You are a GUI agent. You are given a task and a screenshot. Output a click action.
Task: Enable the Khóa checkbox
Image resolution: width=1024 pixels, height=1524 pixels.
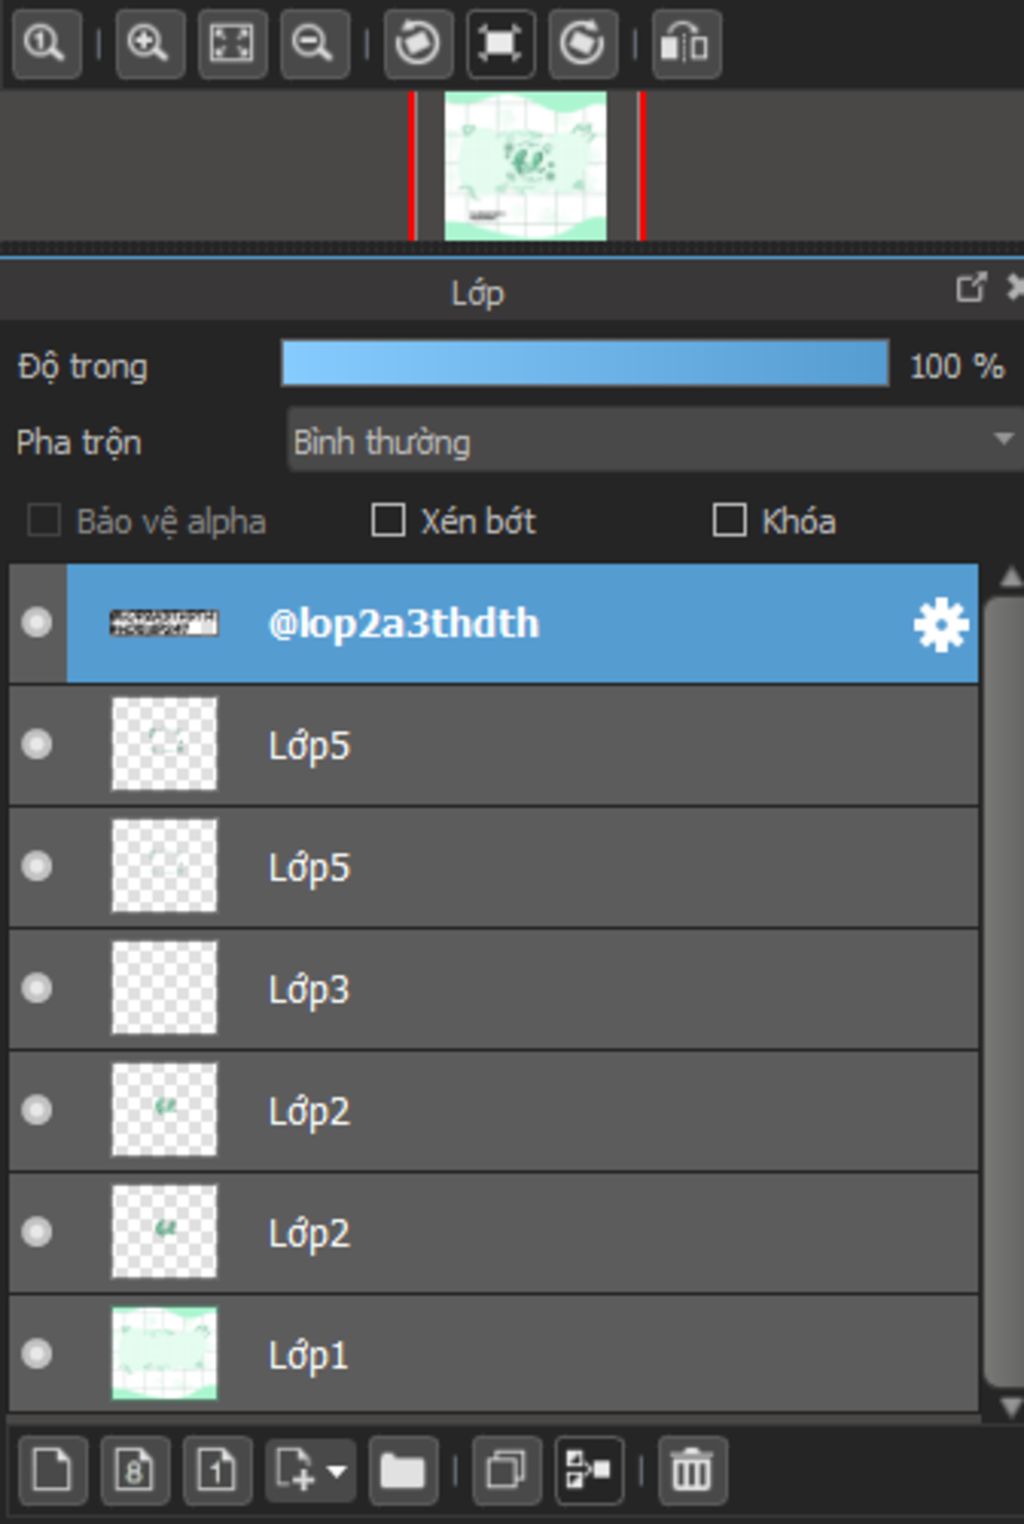pyautogui.click(x=729, y=520)
